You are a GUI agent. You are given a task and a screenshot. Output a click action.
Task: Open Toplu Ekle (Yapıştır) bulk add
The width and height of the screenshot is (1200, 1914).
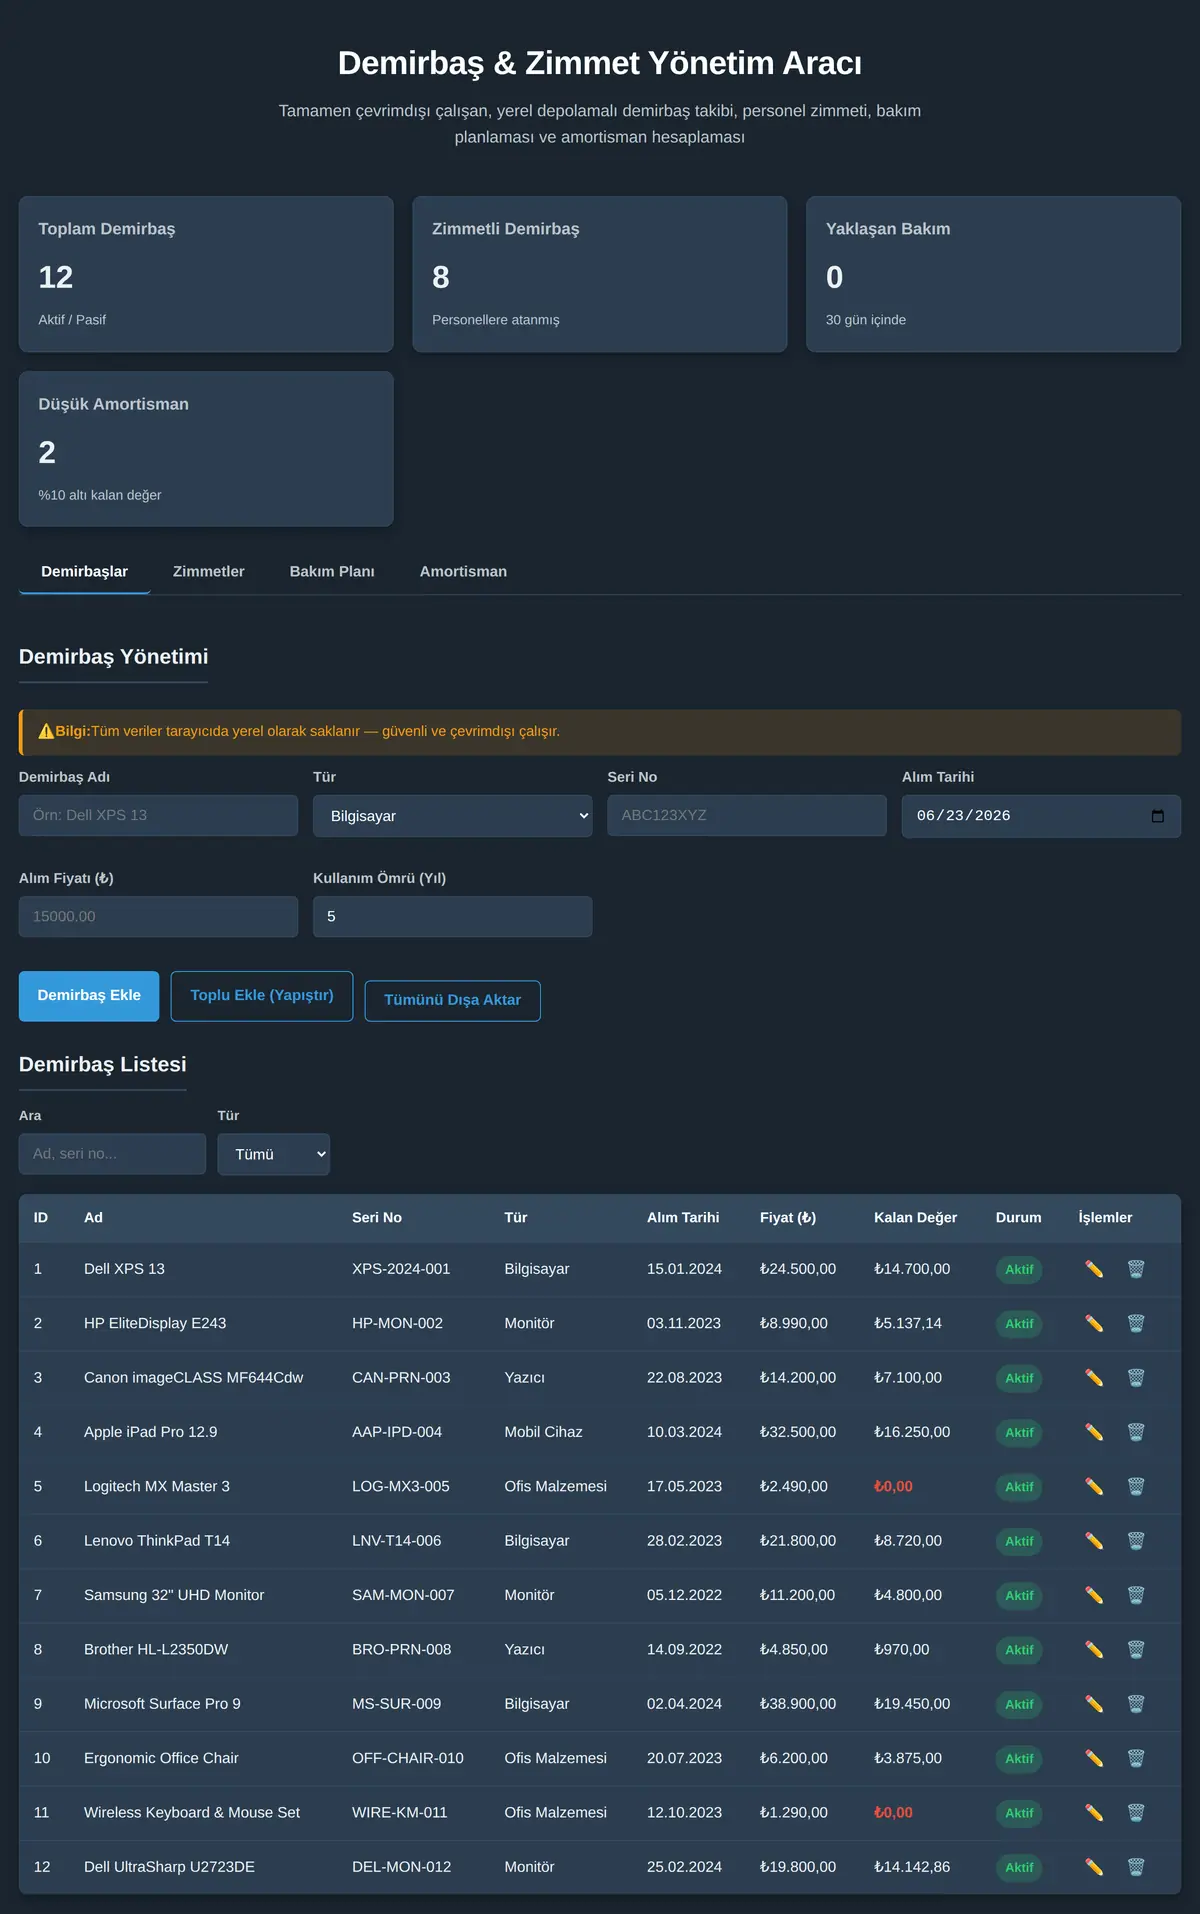262,996
